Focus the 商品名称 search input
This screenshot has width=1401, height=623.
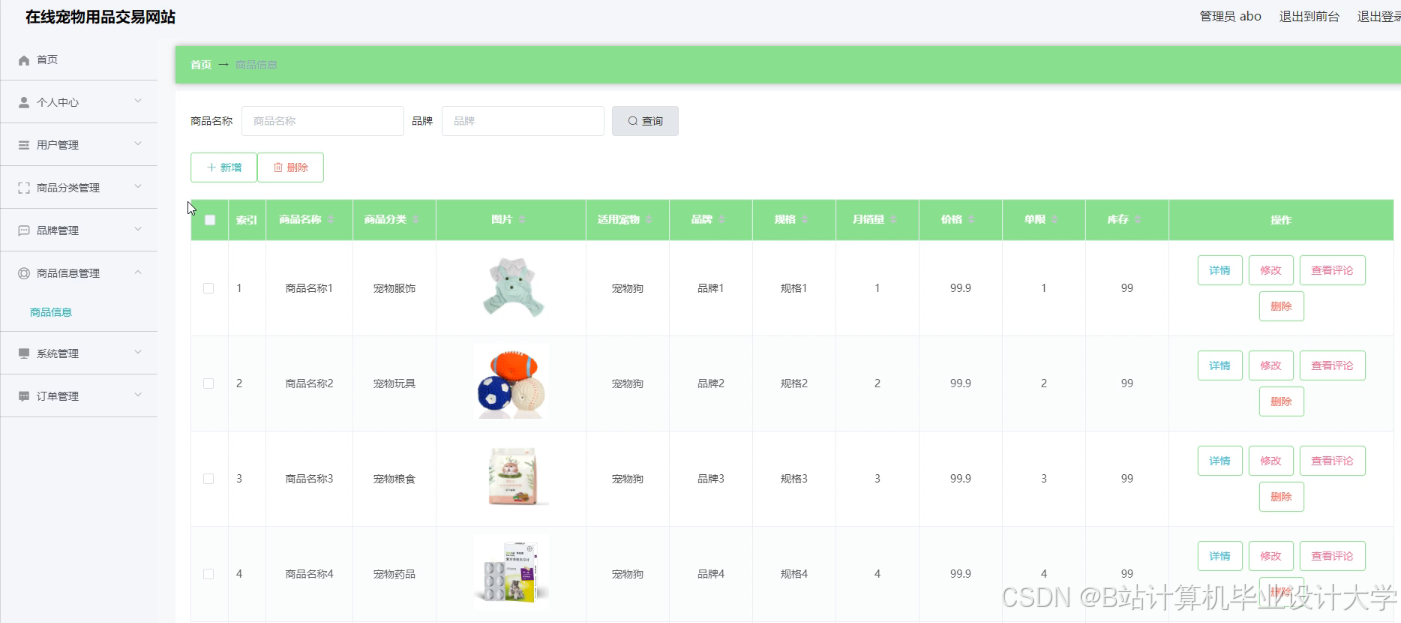323,121
